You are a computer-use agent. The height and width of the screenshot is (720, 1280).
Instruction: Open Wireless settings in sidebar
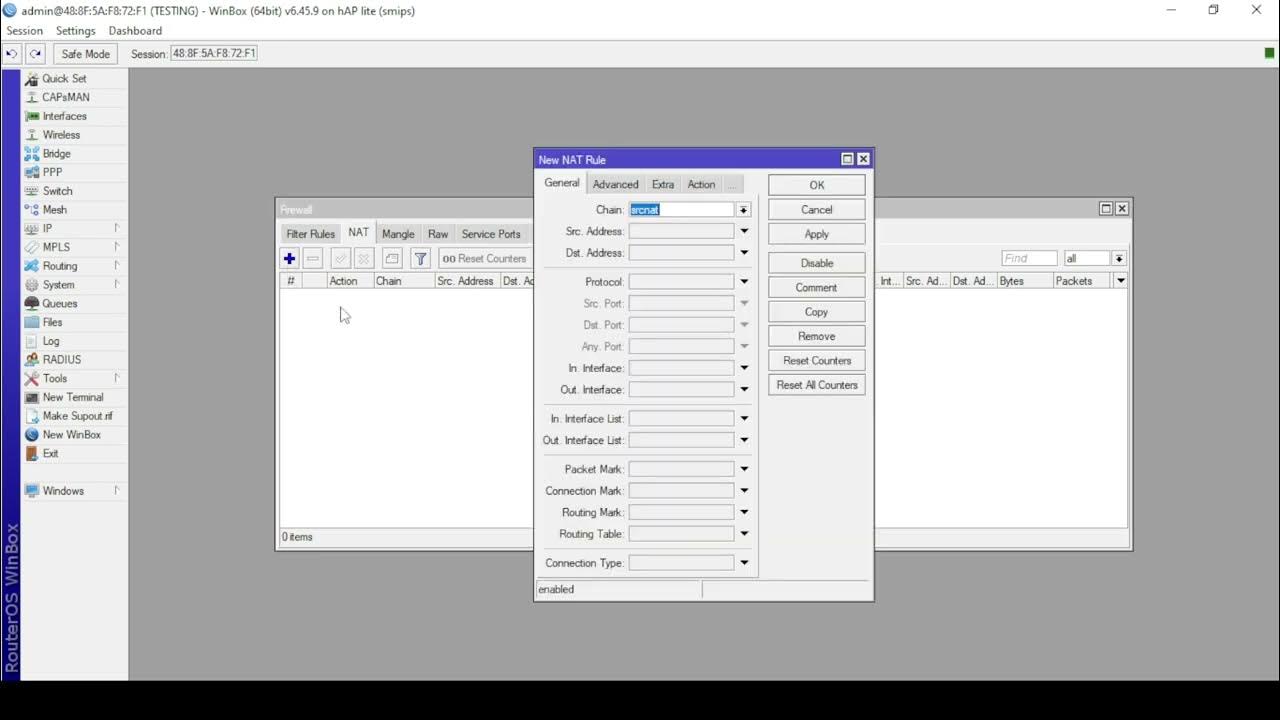61,135
